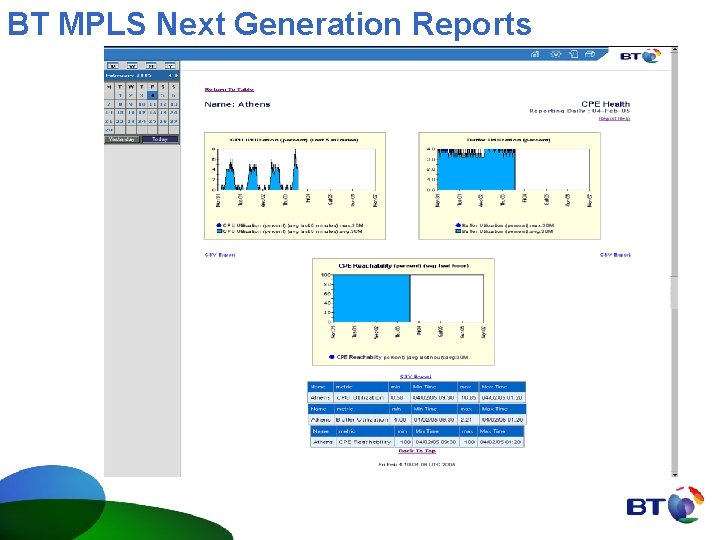Click the Back To Top link
The image size is (720, 540).
point(417,451)
